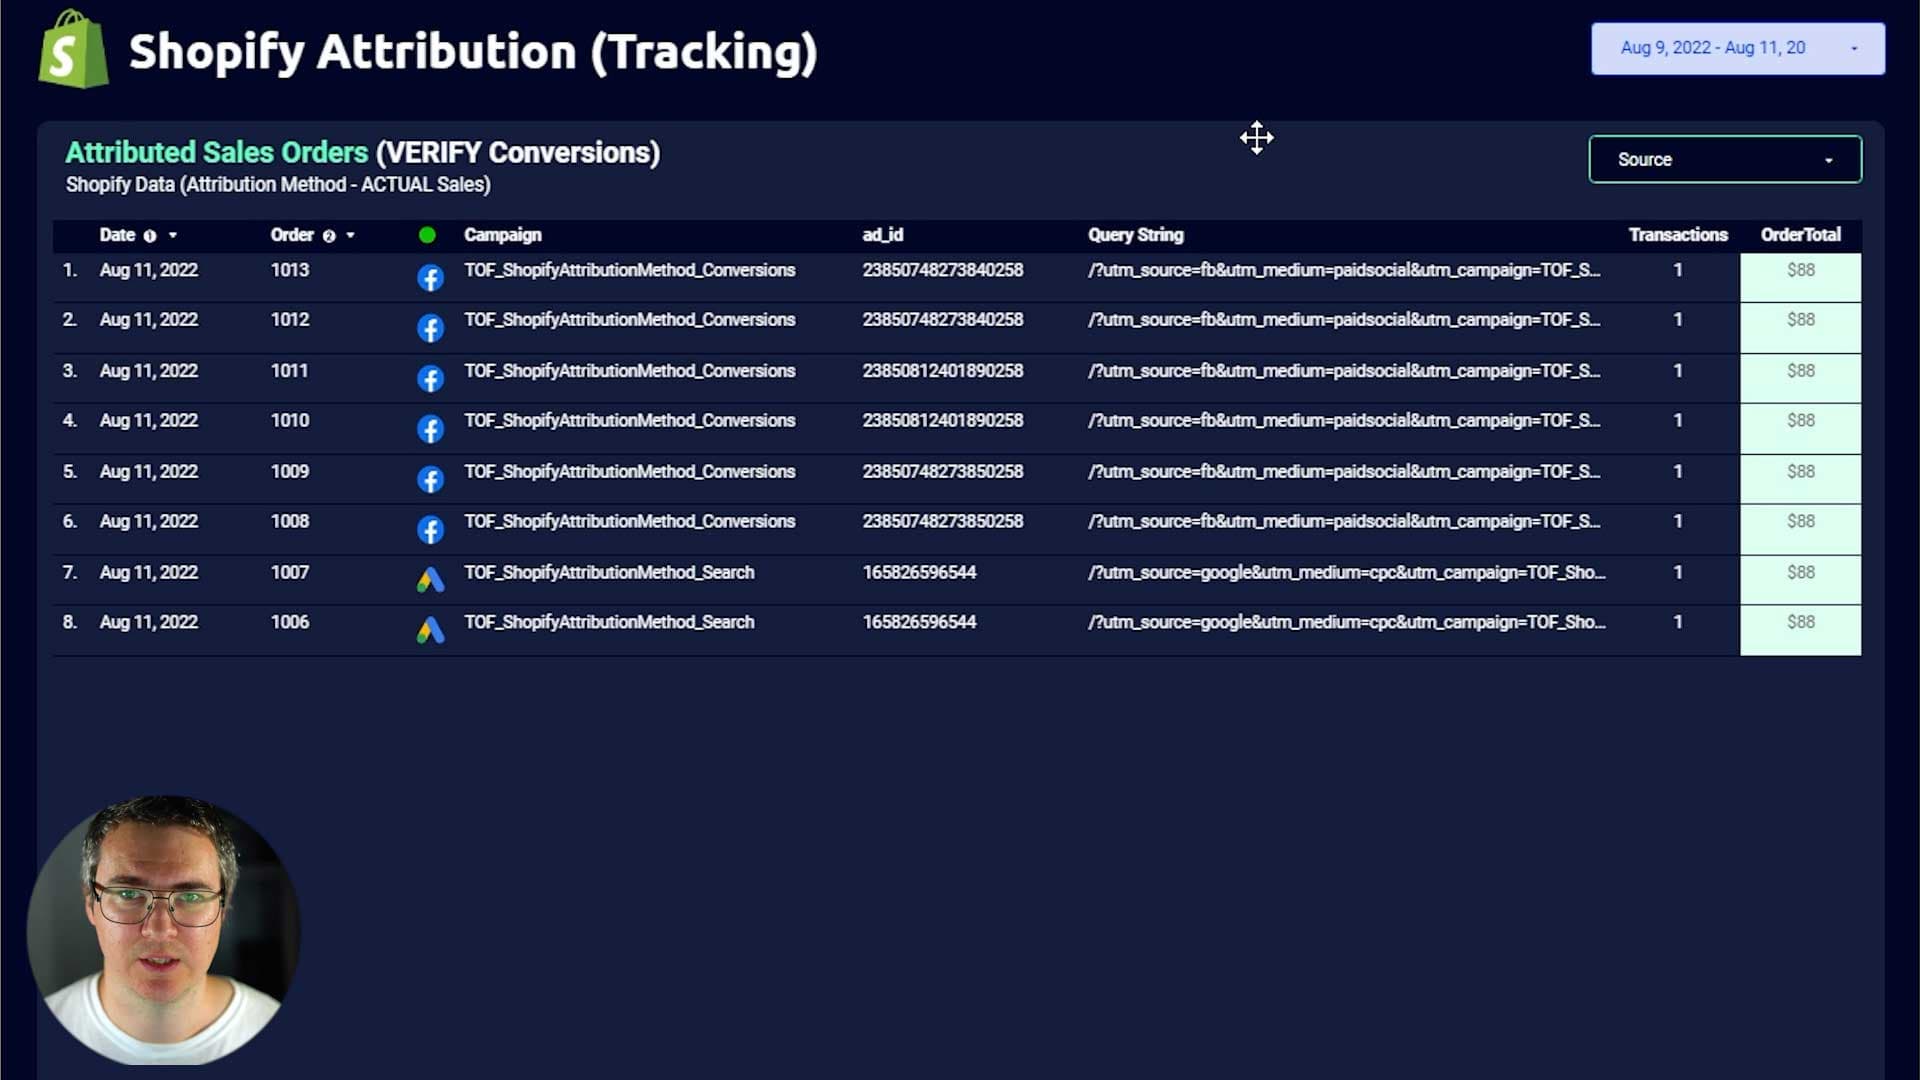Click Facebook icon for order 1011
This screenshot has width=1920, height=1080.
430,379
